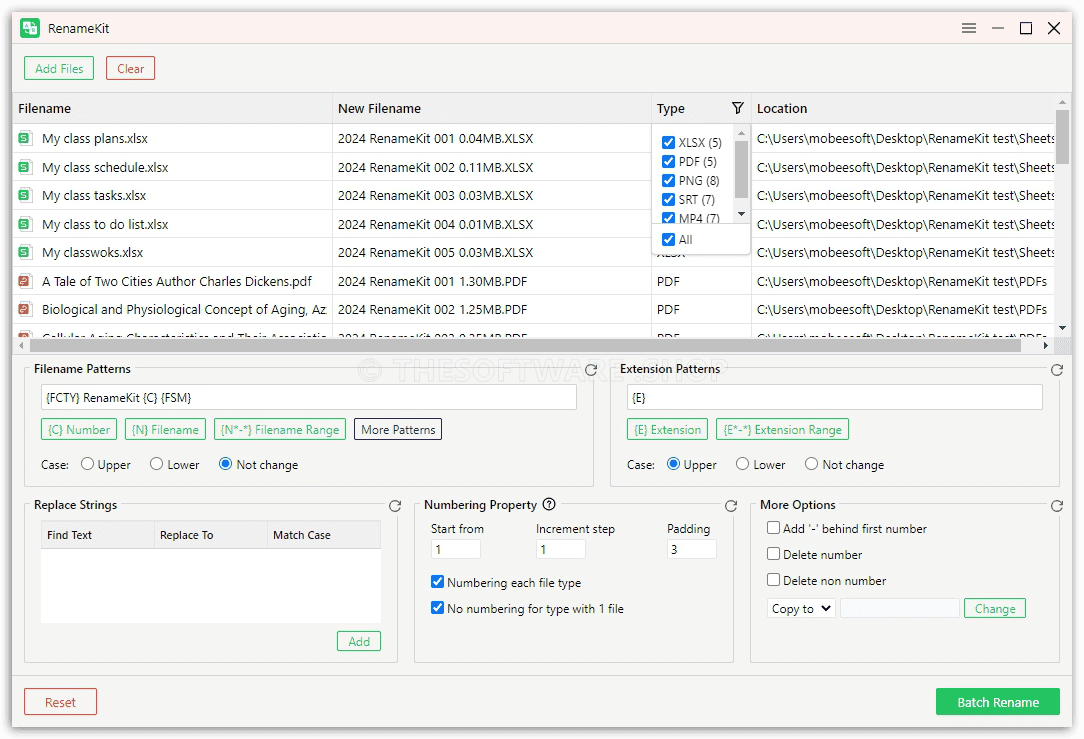Viewport: 1084px width, 739px height.
Task: Select Upper case for filename
Action: [87, 464]
